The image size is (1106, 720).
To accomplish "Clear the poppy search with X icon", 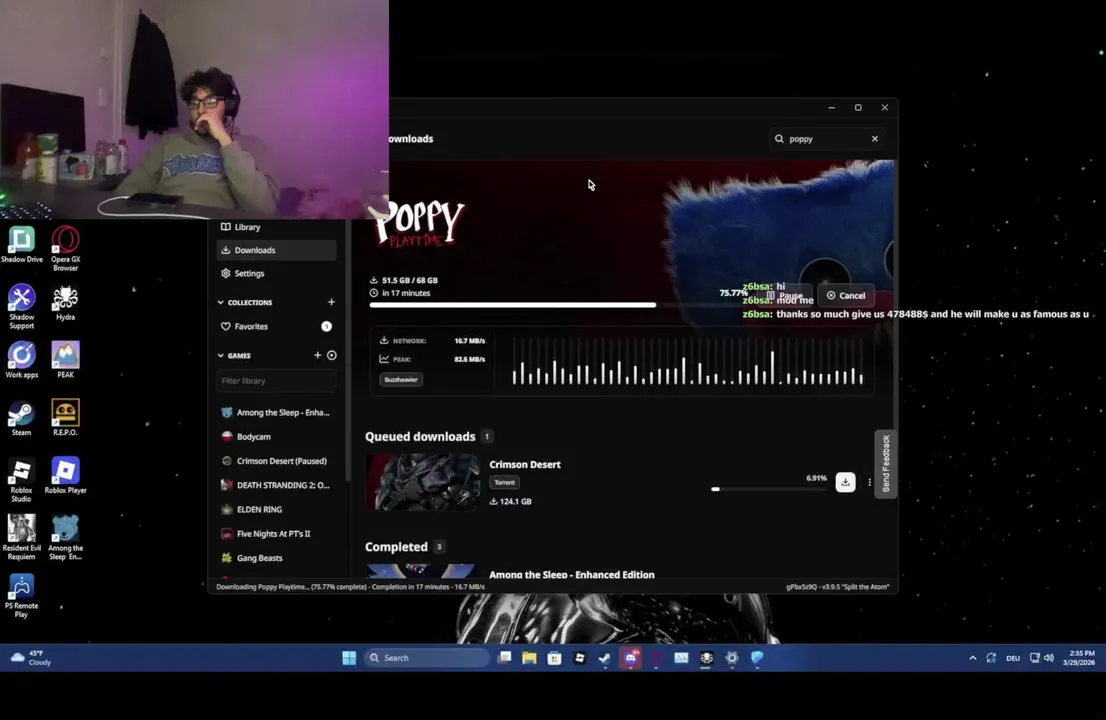I will click(875, 139).
